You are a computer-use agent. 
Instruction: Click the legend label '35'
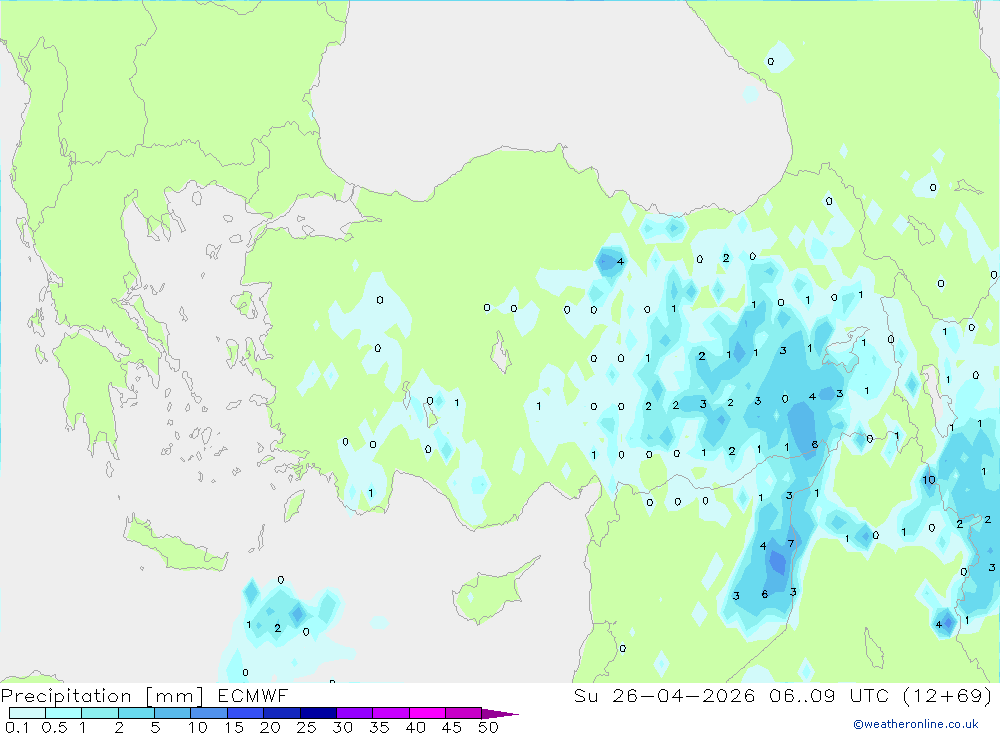(379, 727)
